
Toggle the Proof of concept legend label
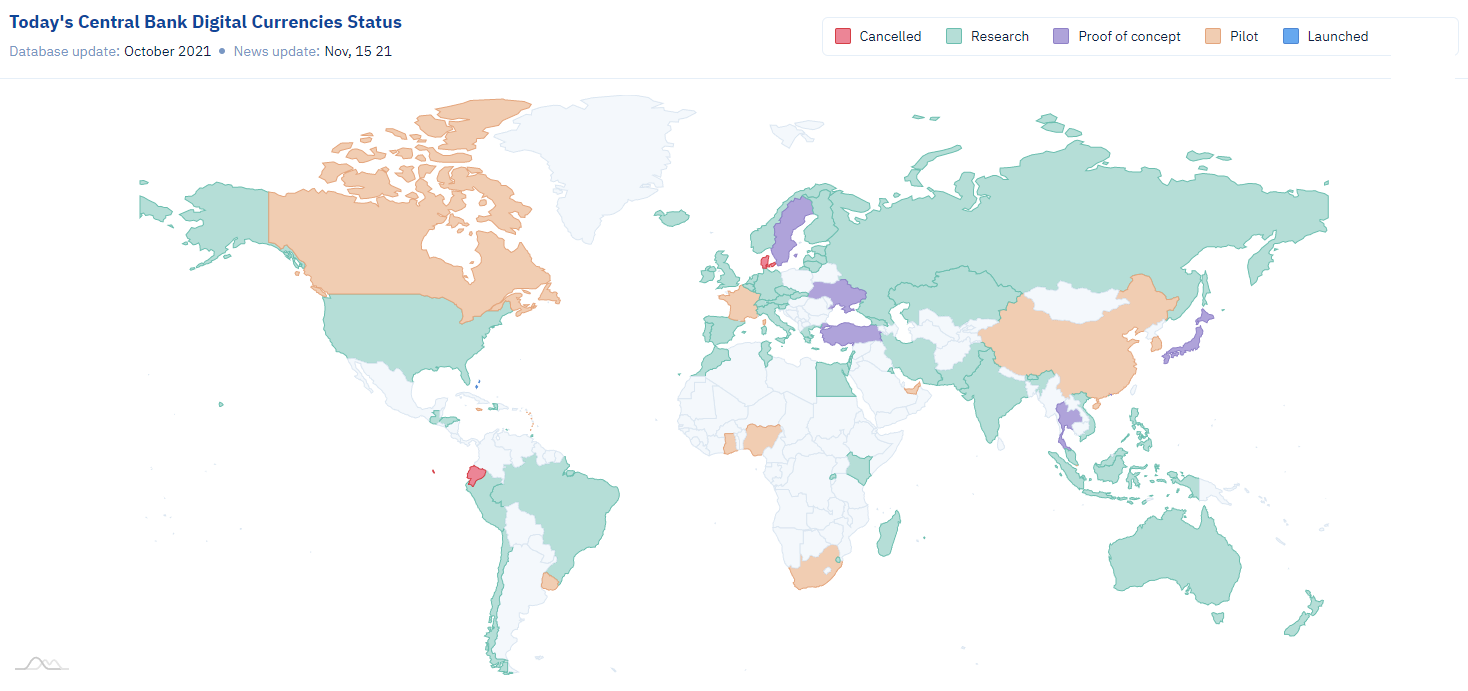(x=1129, y=36)
